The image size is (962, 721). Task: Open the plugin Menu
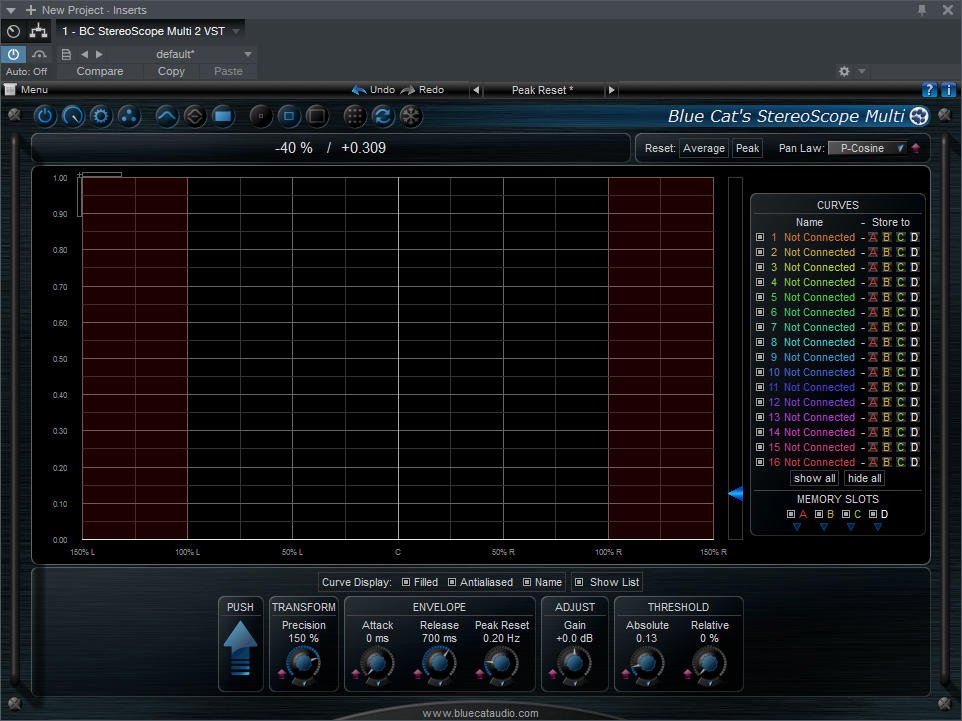(28, 90)
